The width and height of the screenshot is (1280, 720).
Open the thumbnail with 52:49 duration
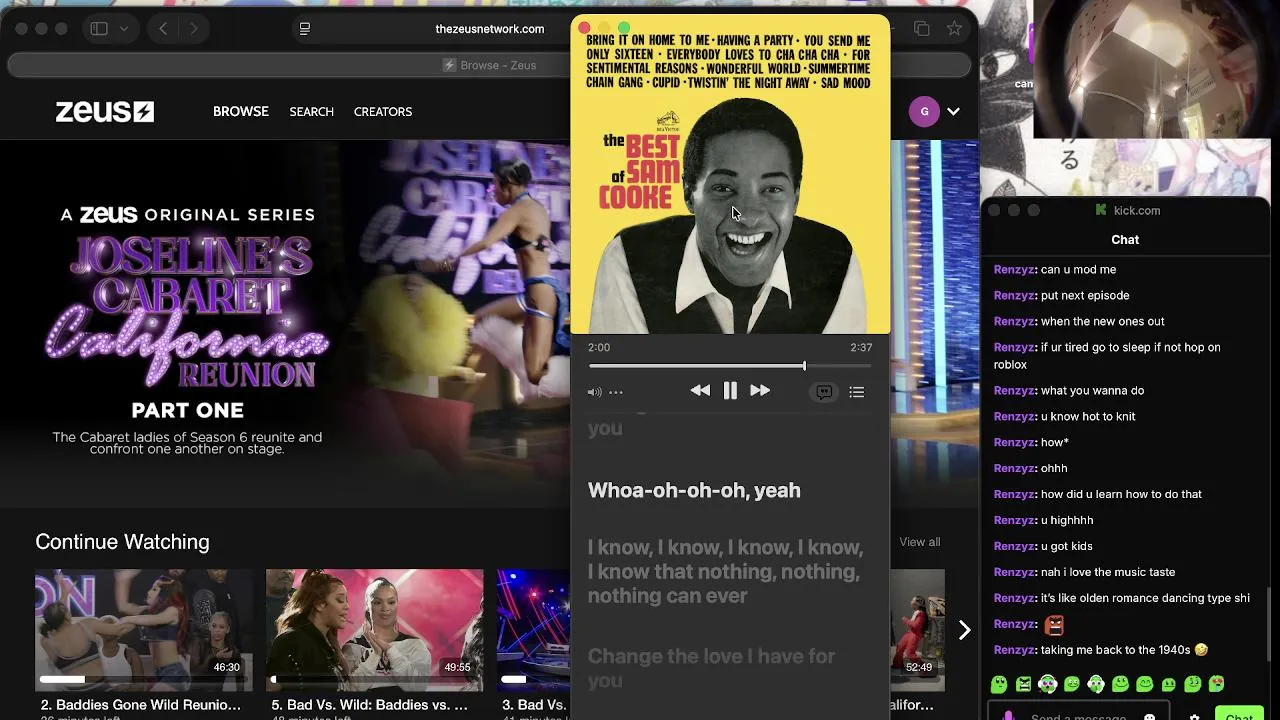point(917,630)
